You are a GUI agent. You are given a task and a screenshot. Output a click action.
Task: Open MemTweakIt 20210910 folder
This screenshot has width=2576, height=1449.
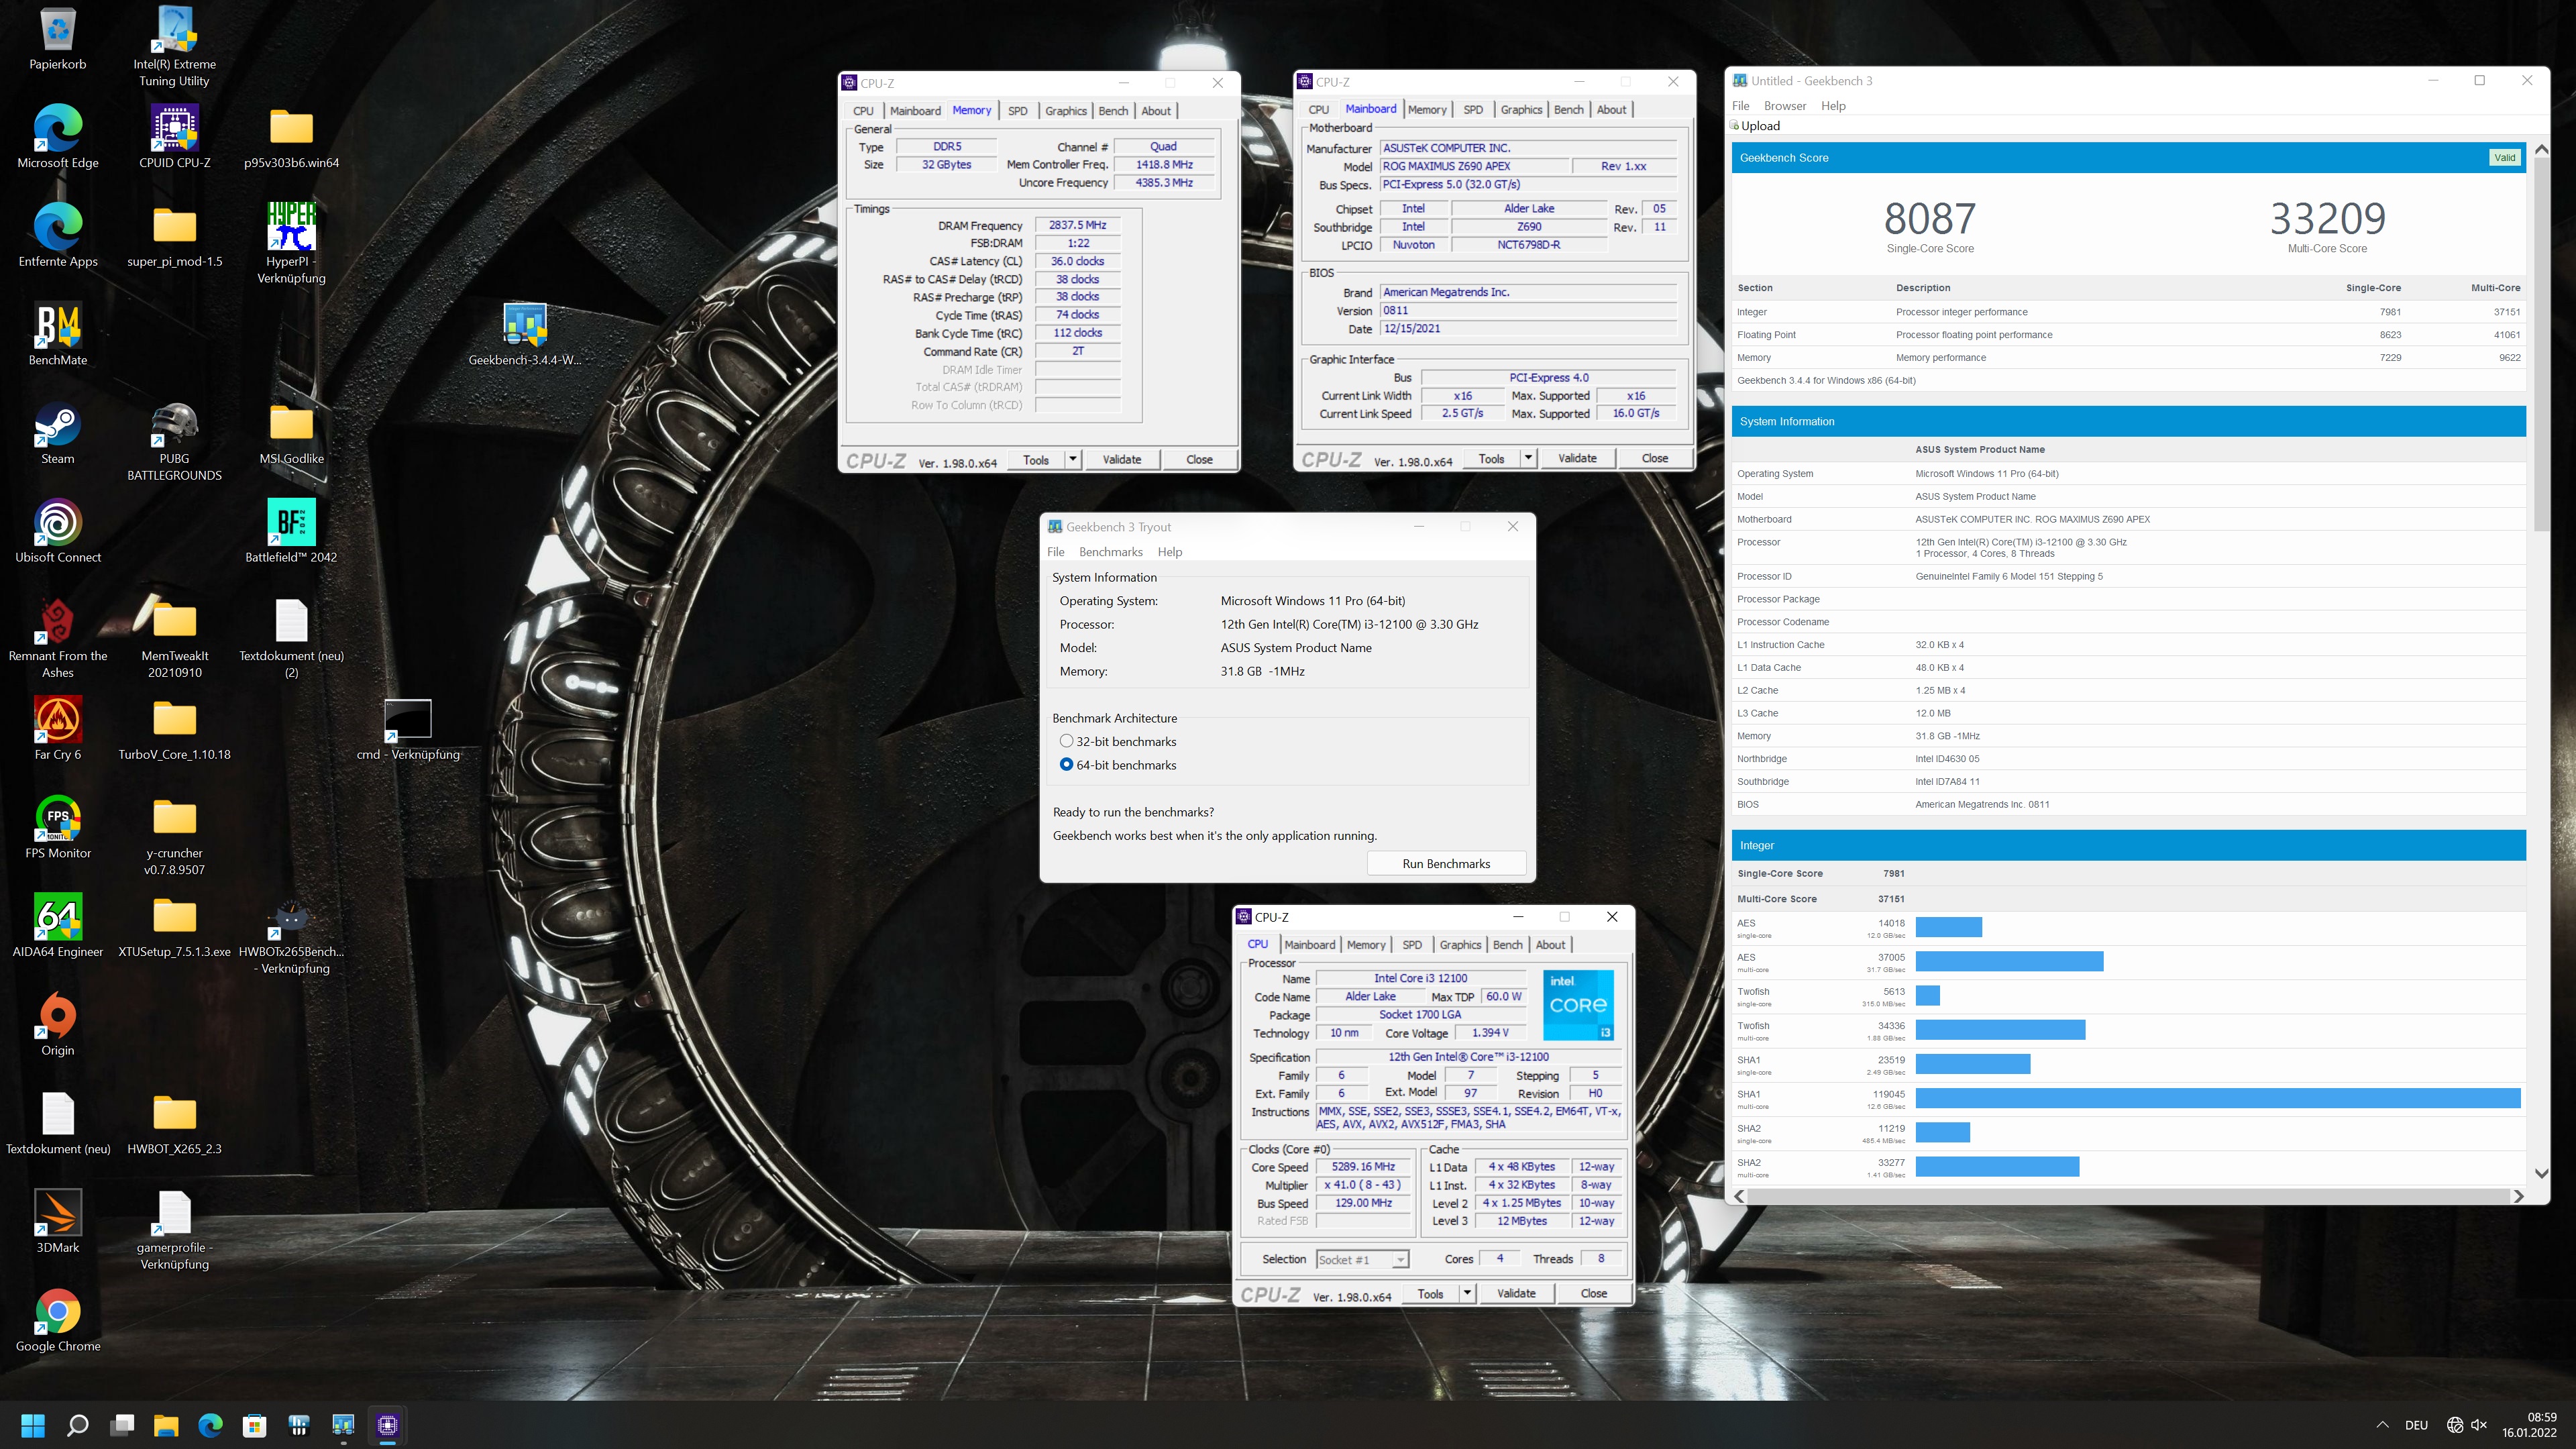pyautogui.click(x=174, y=638)
